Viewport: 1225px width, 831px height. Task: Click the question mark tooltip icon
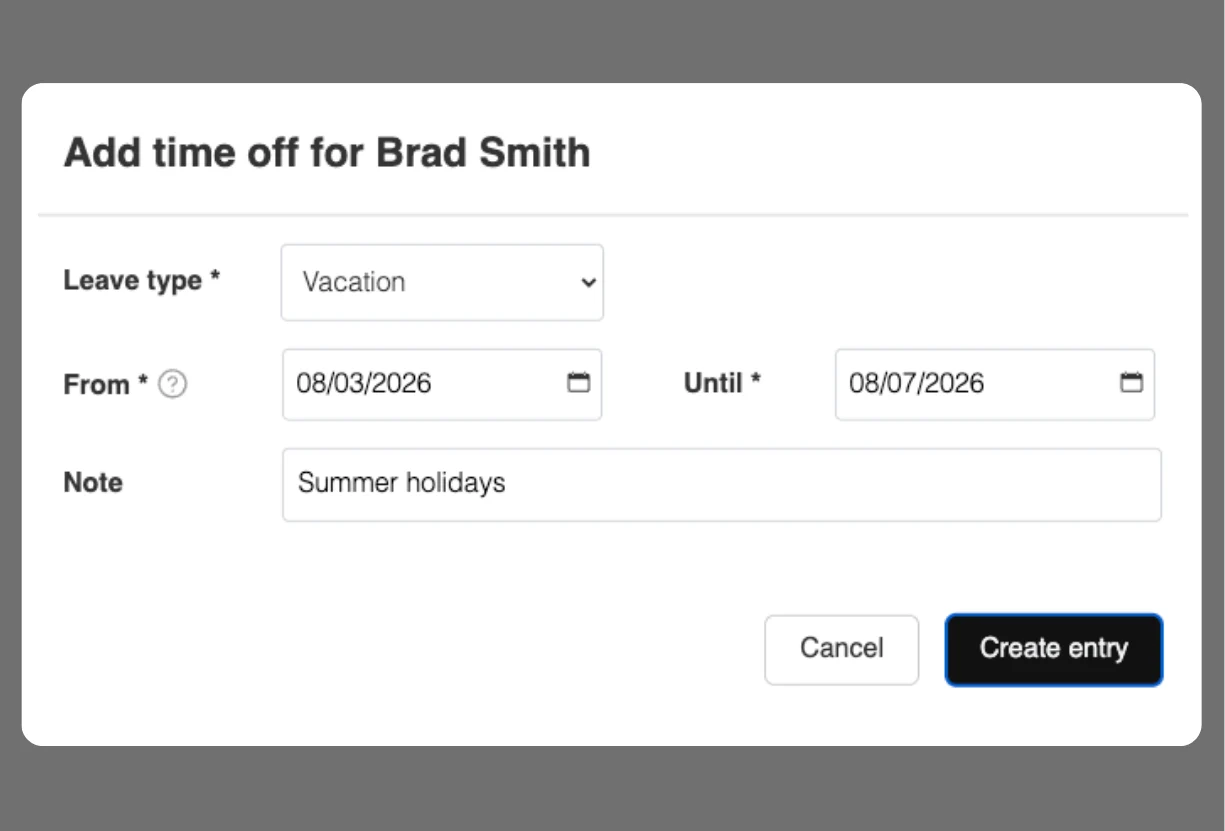(x=170, y=384)
